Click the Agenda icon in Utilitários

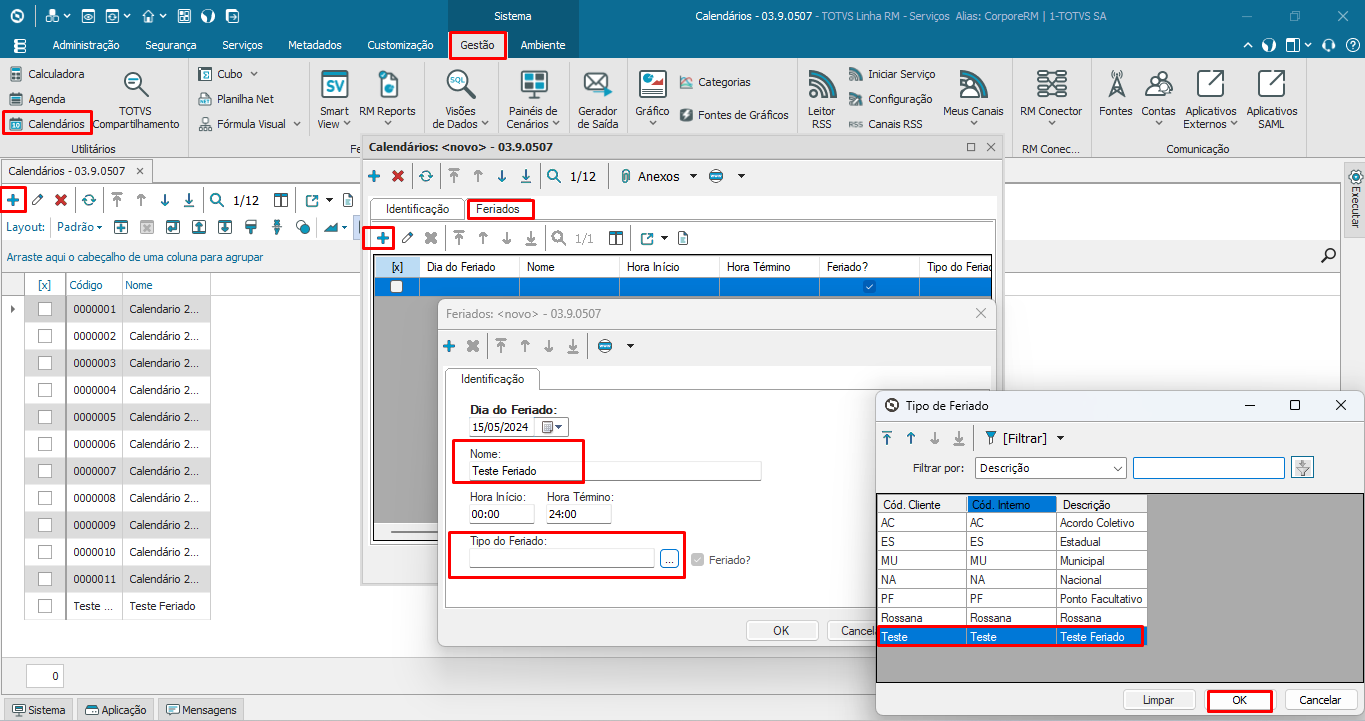point(16,99)
